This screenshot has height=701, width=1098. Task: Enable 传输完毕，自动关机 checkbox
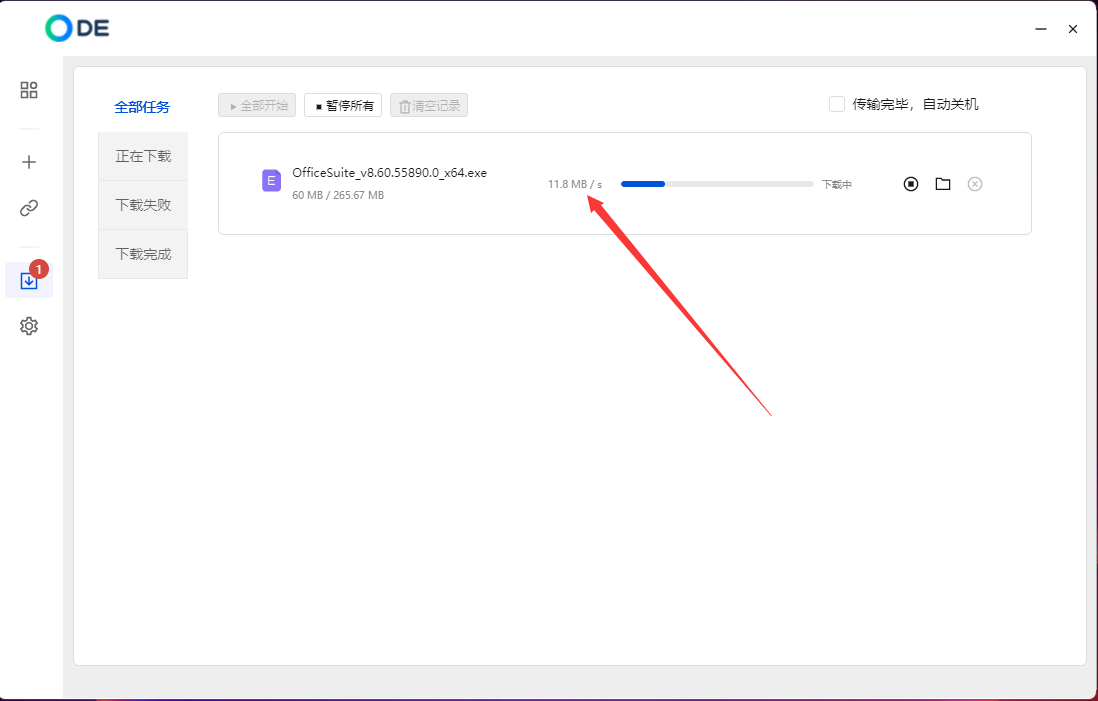pyautogui.click(x=837, y=104)
